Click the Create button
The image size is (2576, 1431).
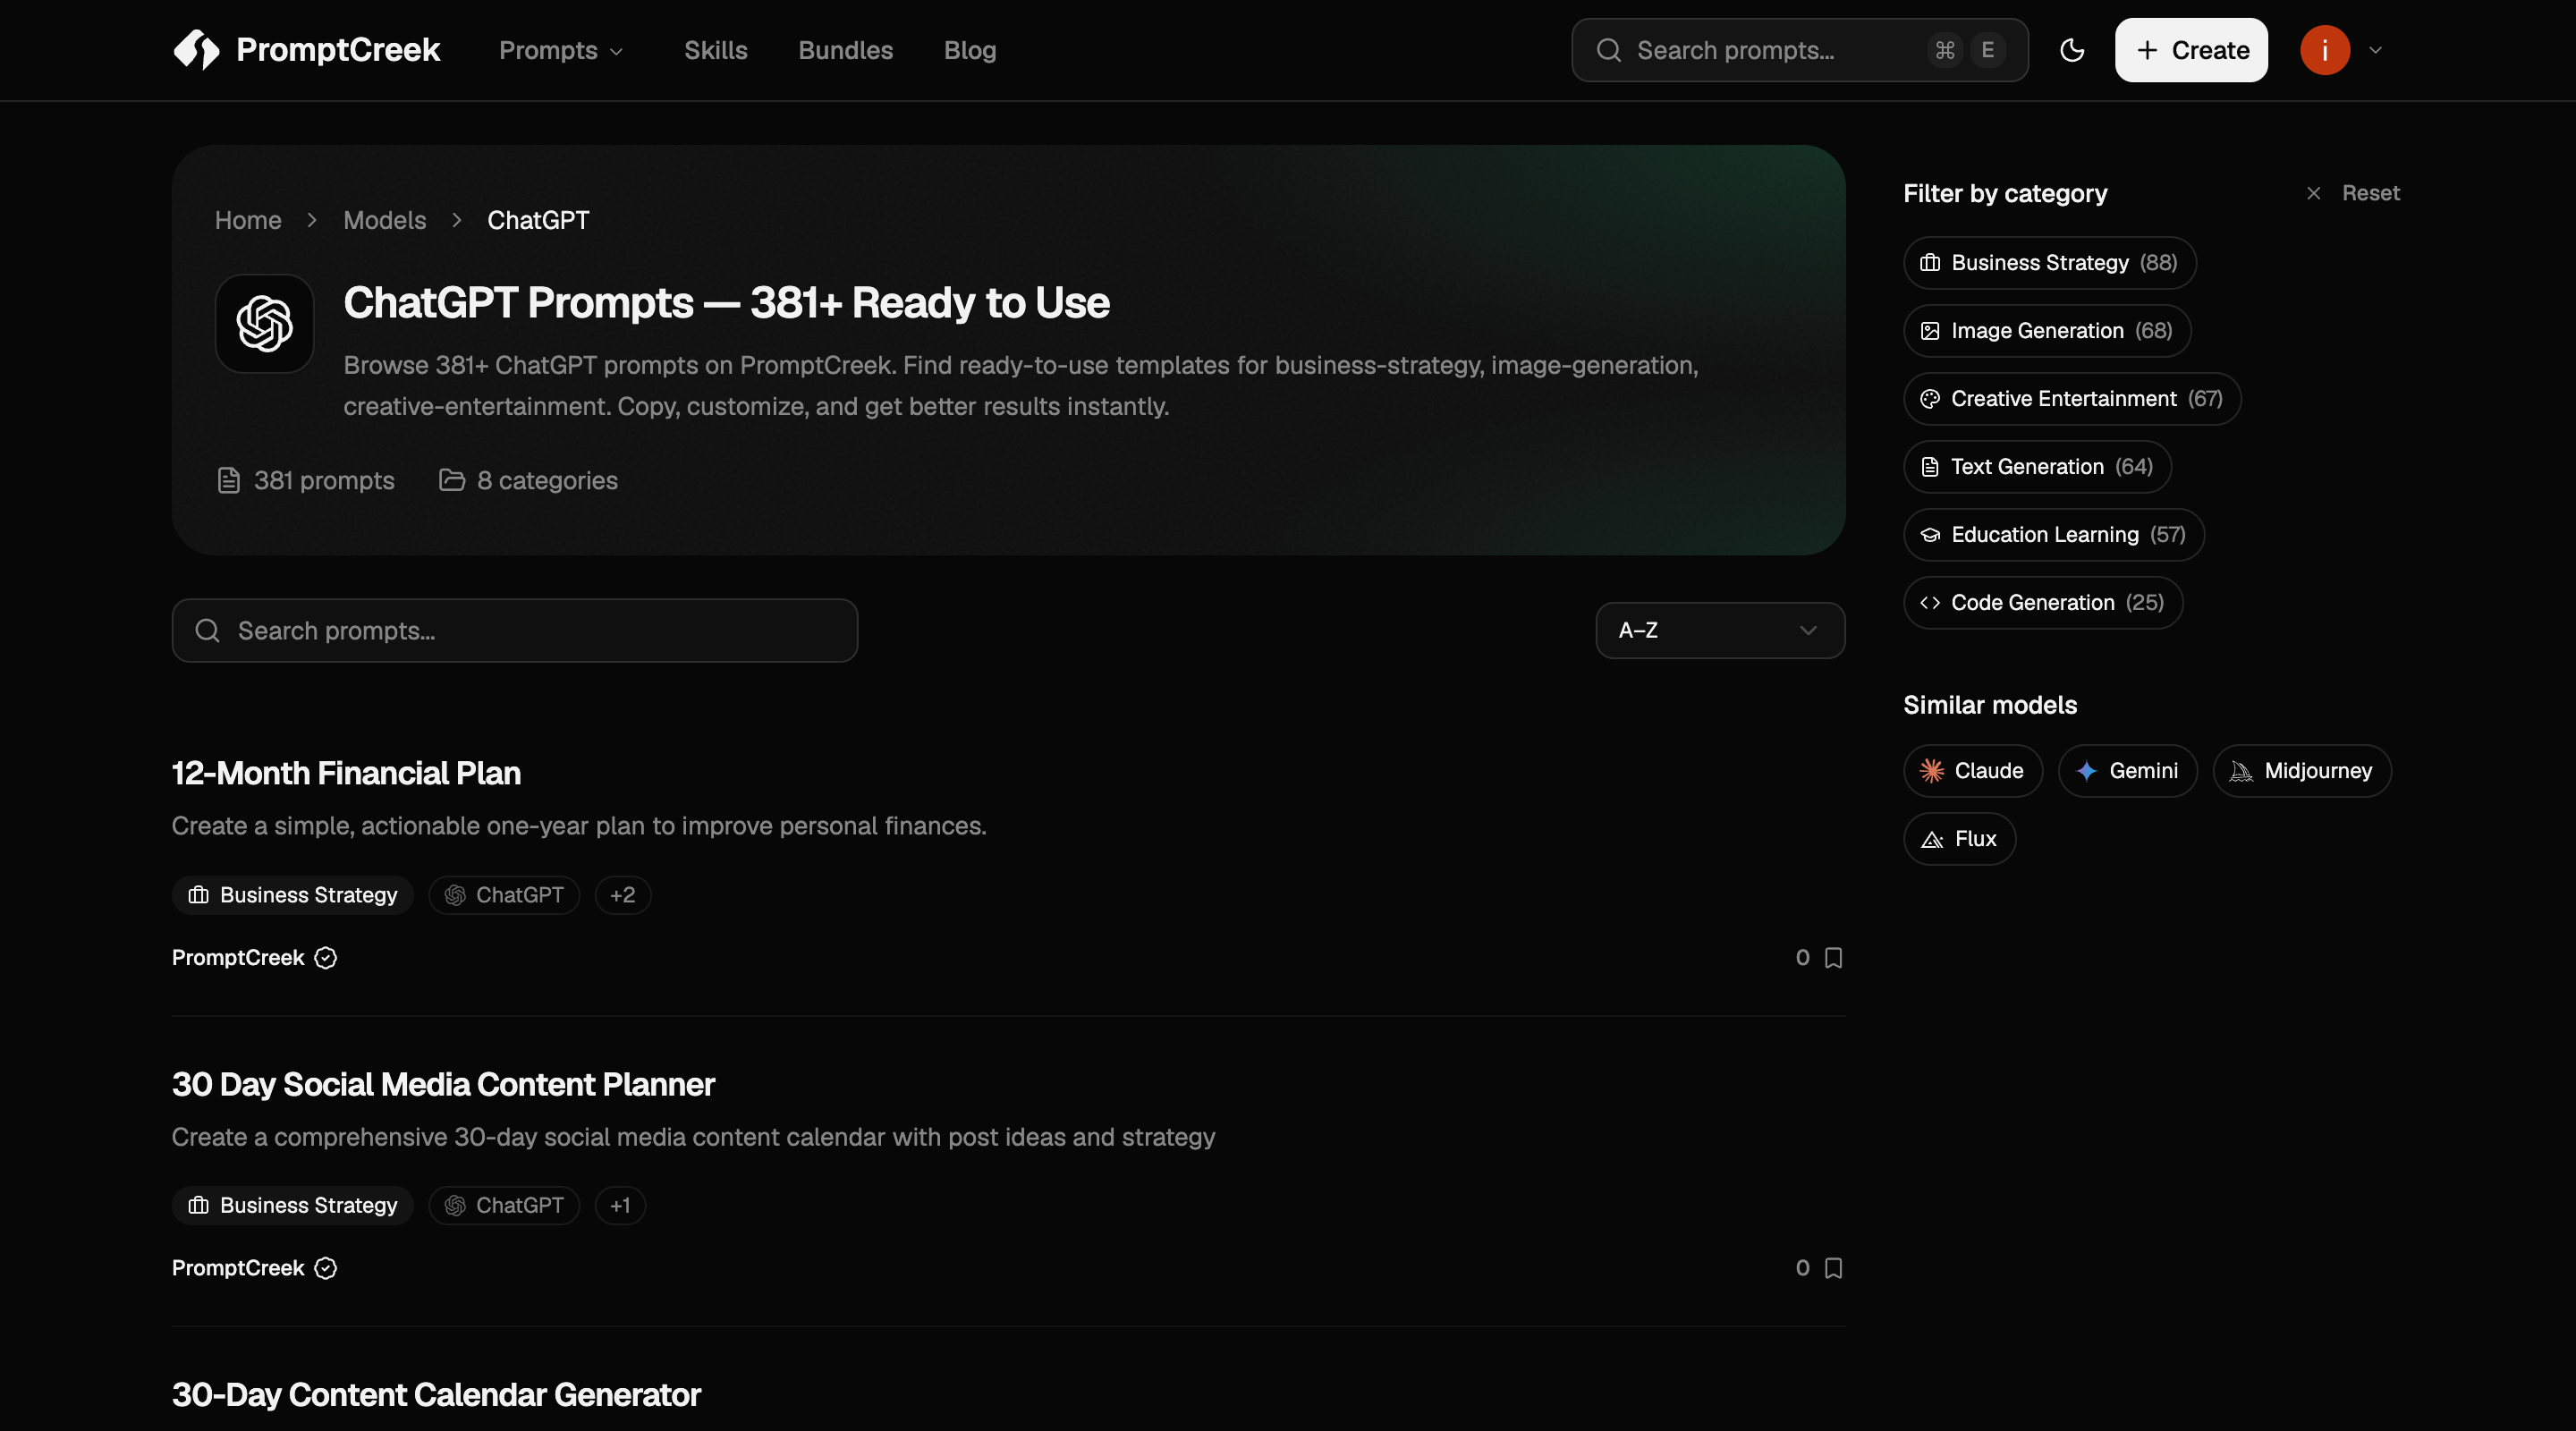[x=2191, y=50]
